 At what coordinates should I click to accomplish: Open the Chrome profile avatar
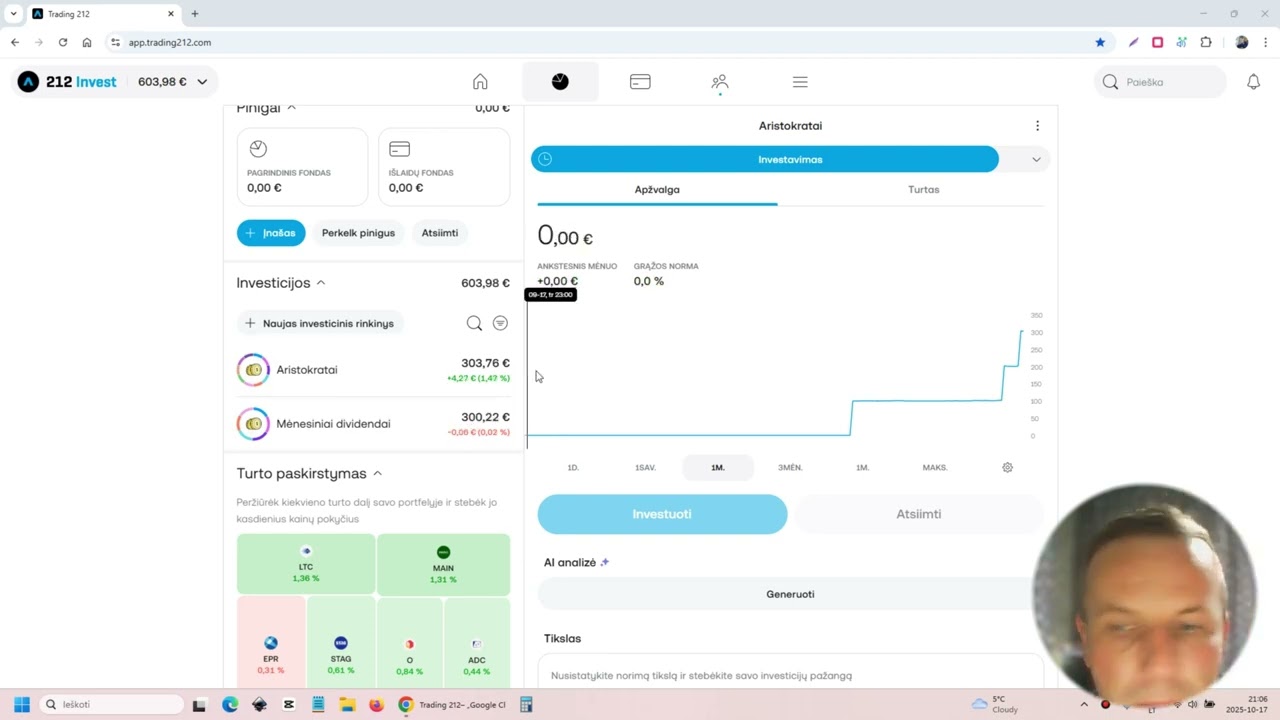coord(1242,42)
